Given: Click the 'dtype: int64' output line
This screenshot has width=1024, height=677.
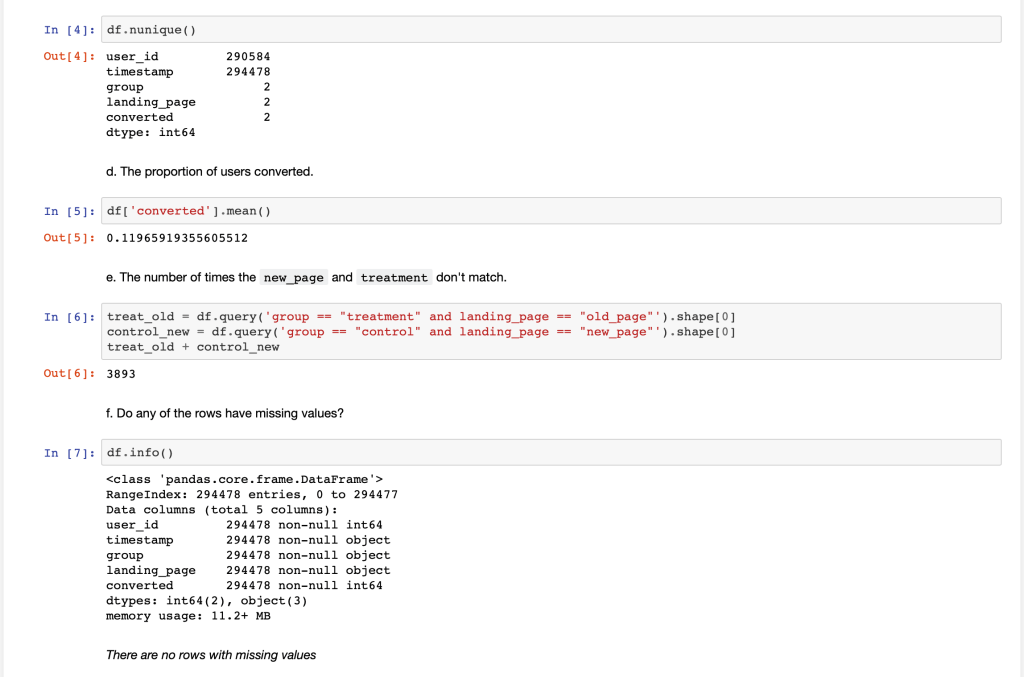Looking at the screenshot, I should click(150, 132).
